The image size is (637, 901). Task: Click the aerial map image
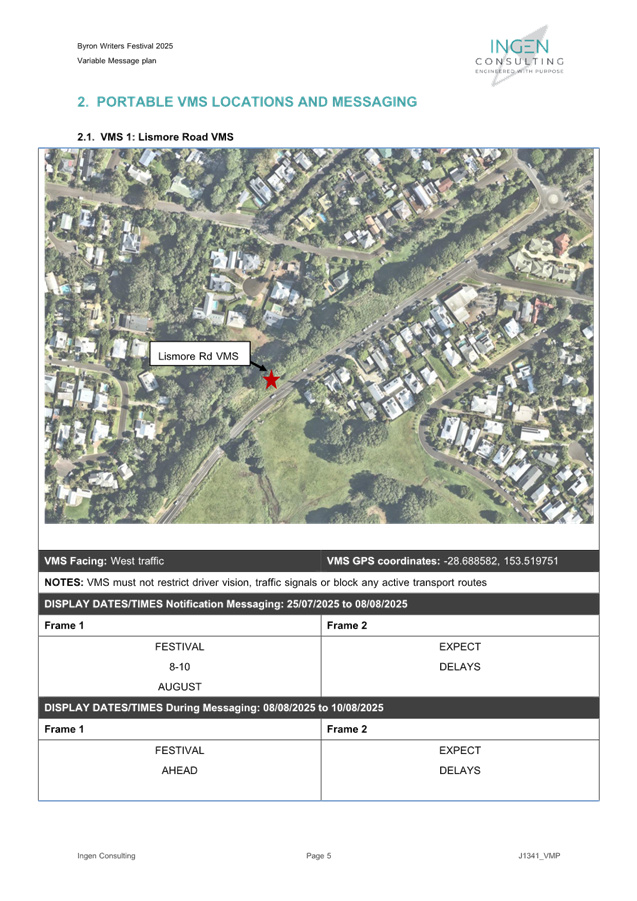(319, 336)
